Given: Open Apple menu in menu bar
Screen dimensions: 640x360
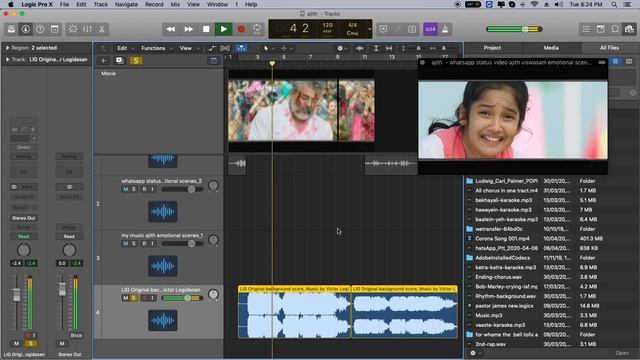Looking at the screenshot, I should [x=11, y=4].
